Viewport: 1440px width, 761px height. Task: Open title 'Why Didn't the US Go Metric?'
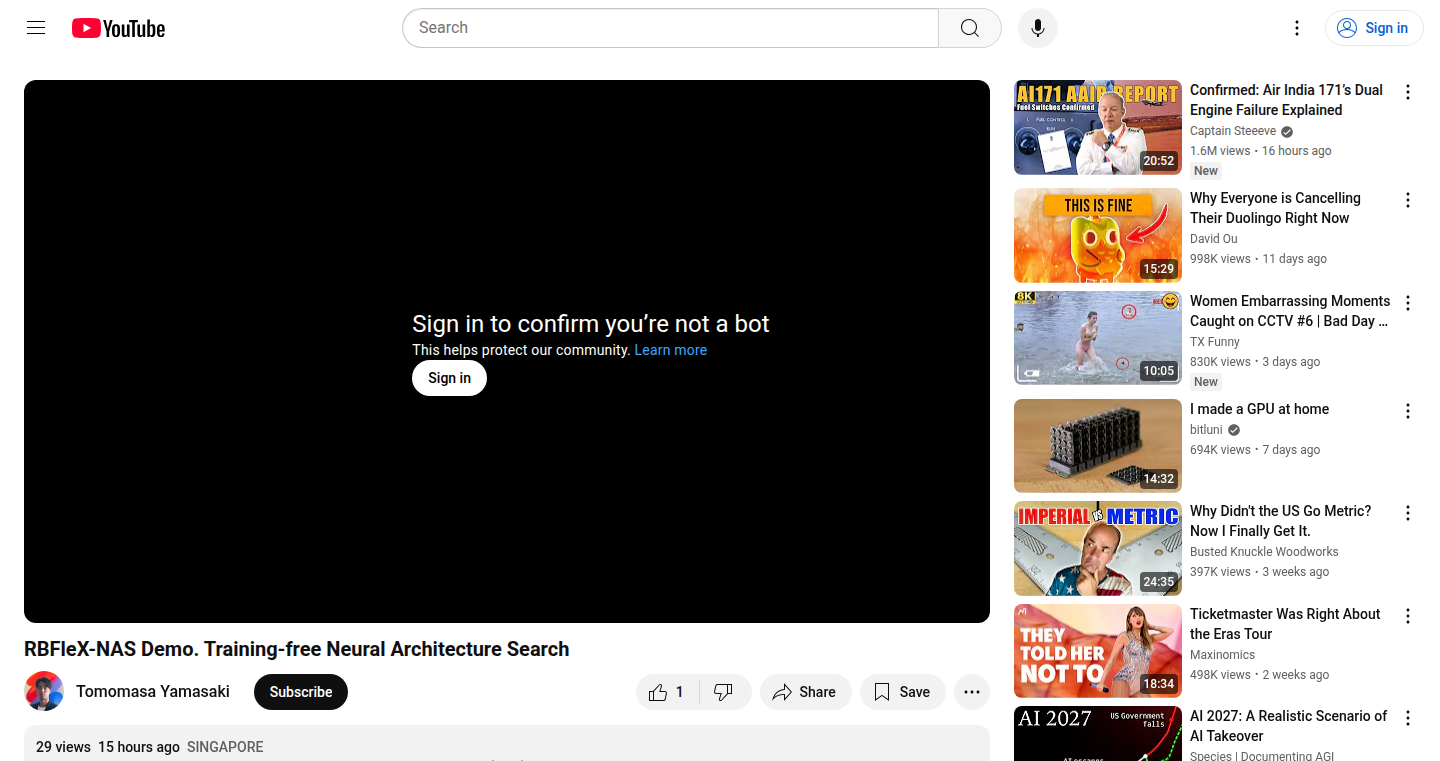1280,521
